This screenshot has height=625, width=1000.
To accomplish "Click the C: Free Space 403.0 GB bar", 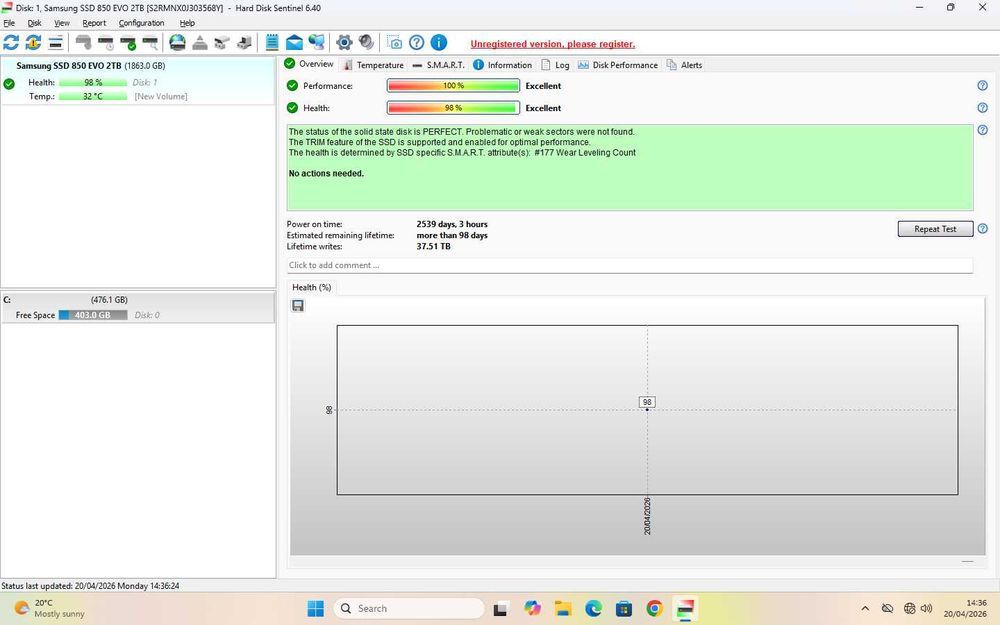I will tap(93, 315).
